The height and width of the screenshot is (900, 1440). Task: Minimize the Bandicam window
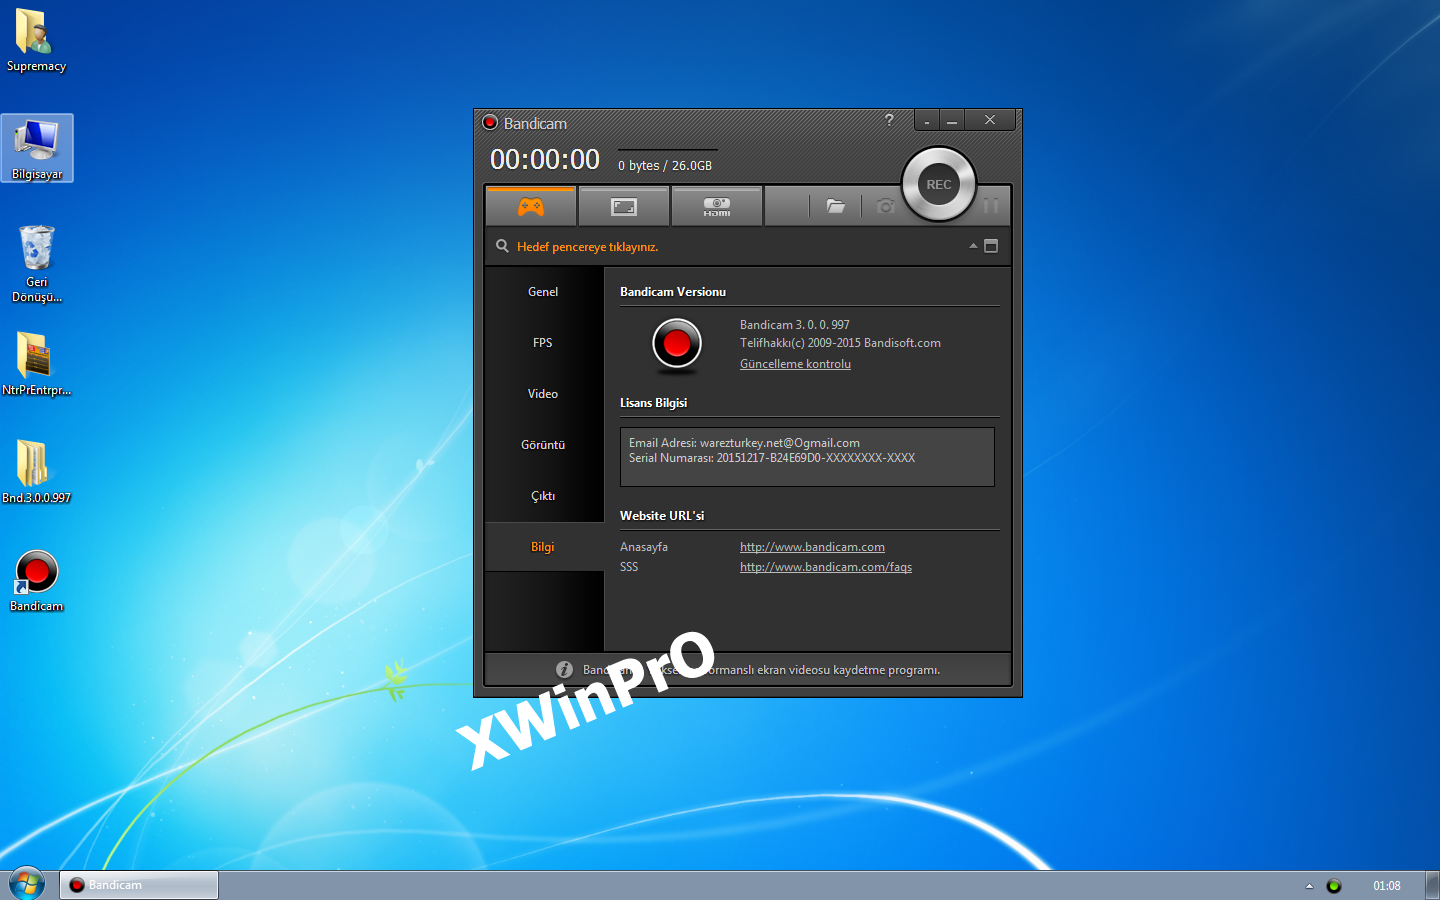coord(952,120)
